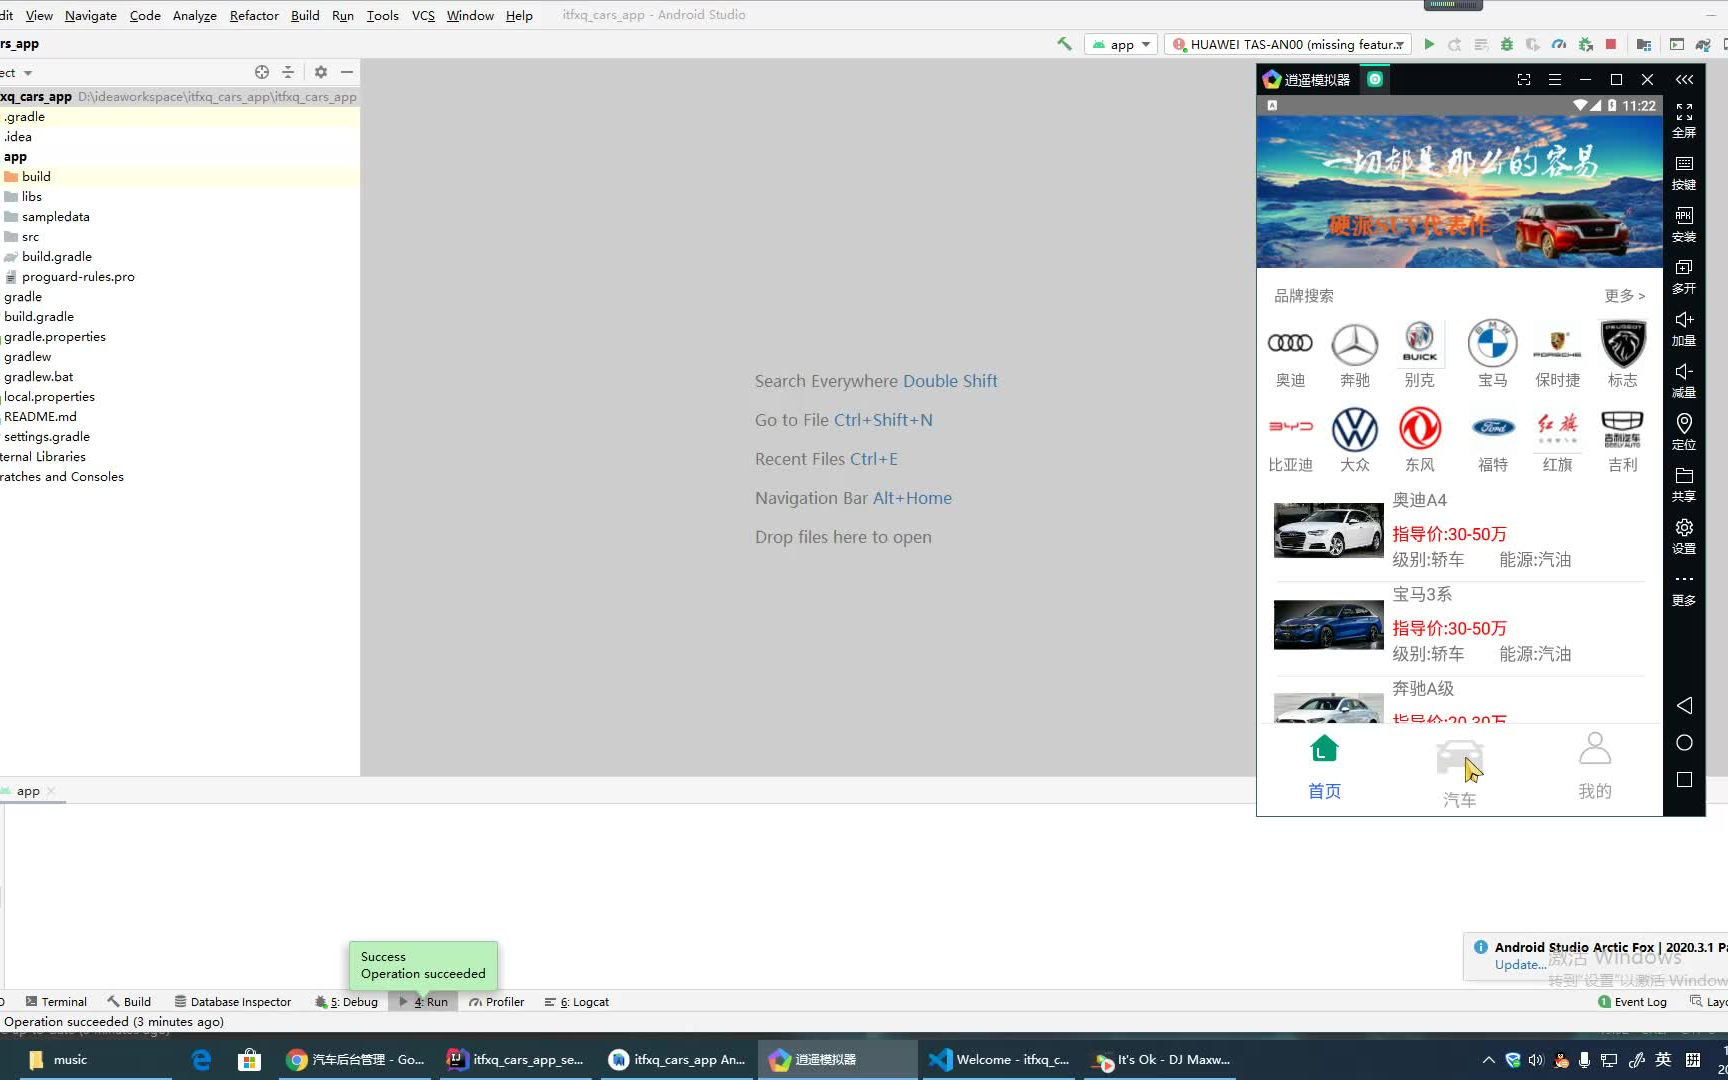This screenshot has height=1080, width=1728.
Task: Open the View menu
Action: [x=39, y=15]
